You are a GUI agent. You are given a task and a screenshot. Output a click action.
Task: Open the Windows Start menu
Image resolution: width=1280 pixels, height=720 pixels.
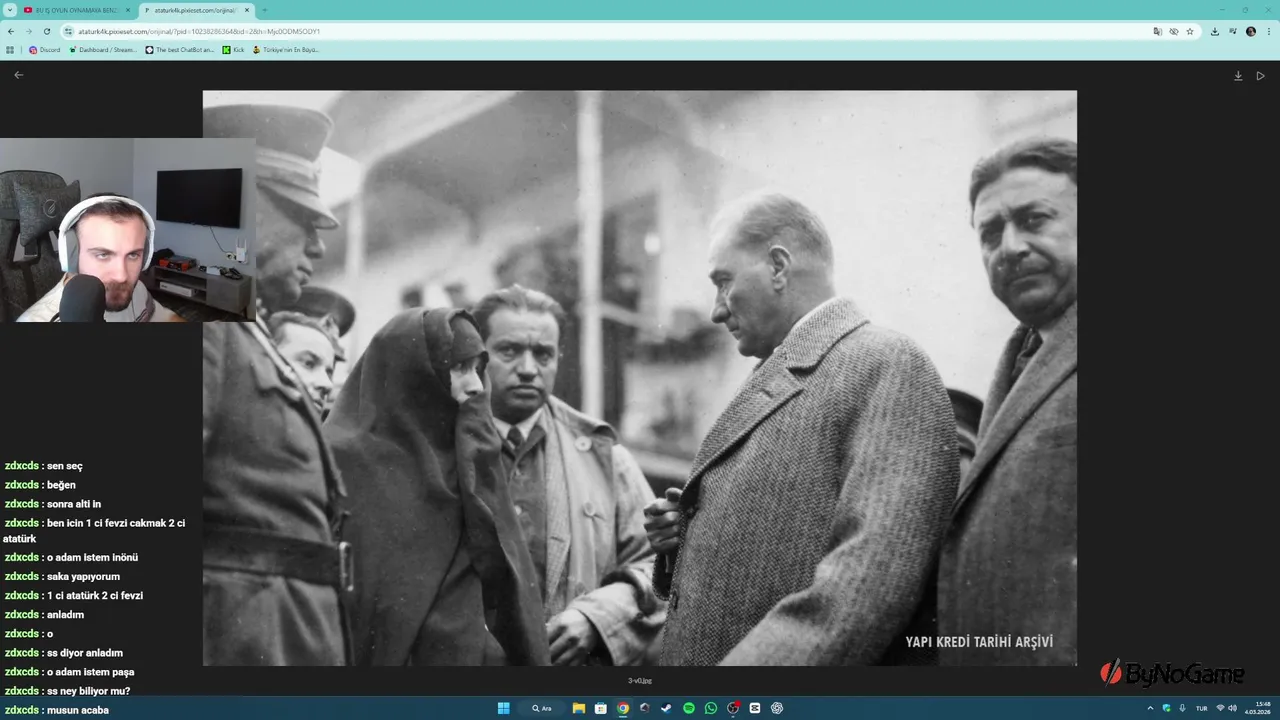pos(504,708)
